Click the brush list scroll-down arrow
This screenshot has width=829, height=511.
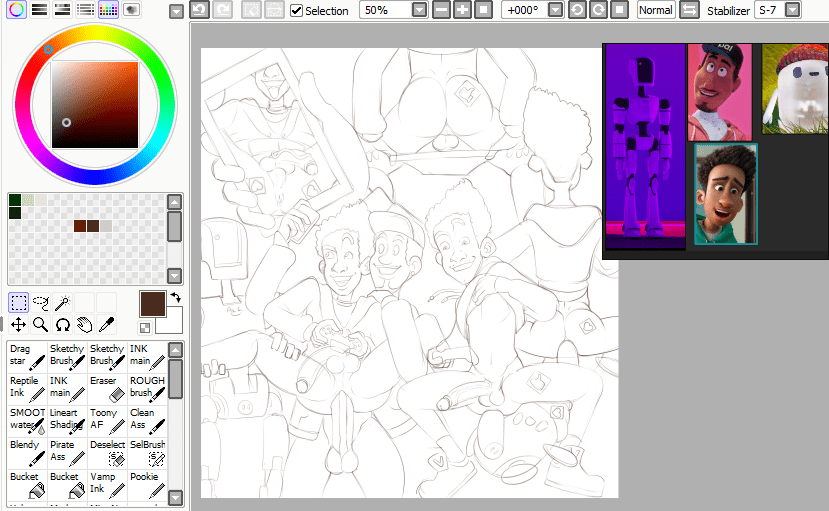coord(175,497)
